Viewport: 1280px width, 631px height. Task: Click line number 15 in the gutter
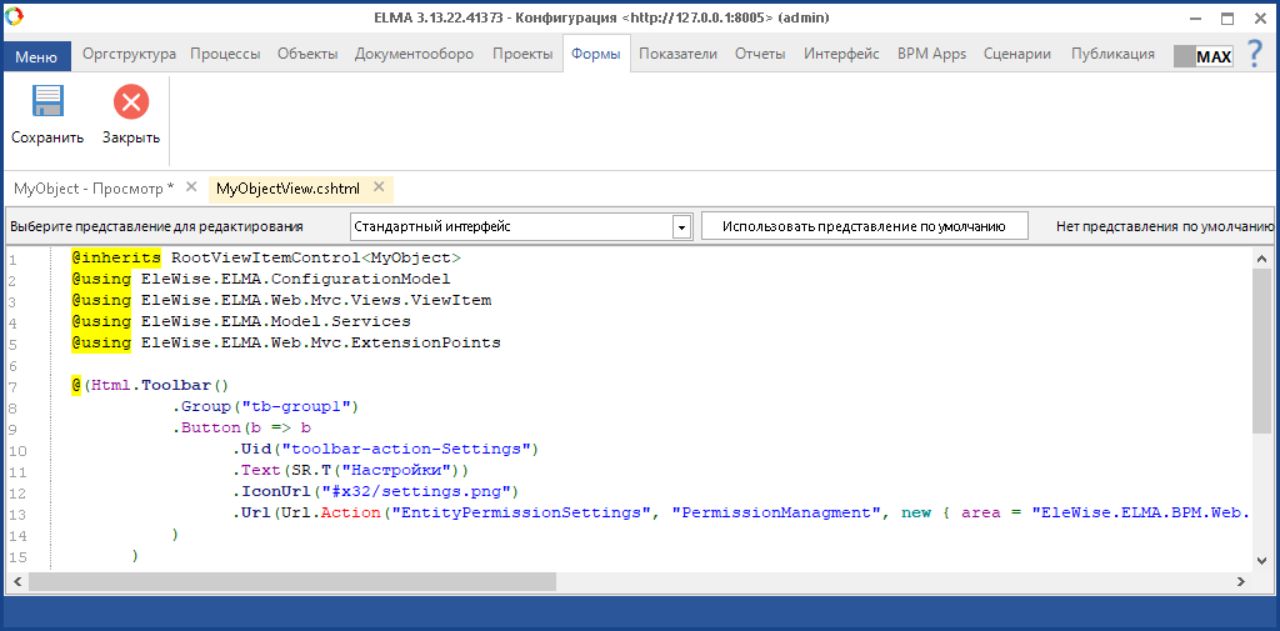(x=16, y=557)
